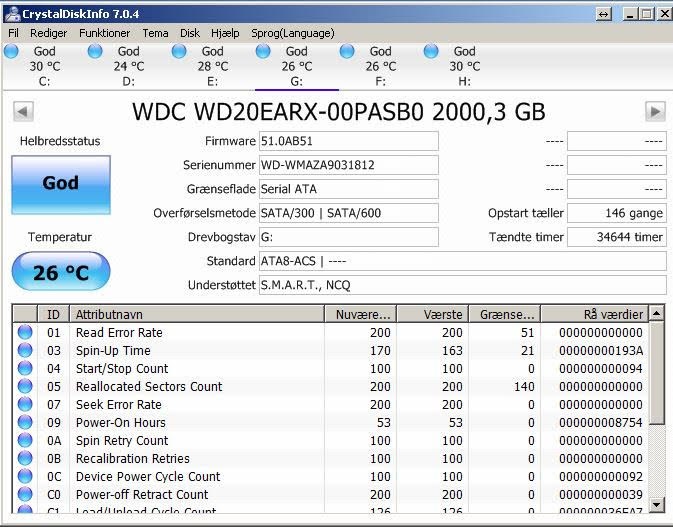Viewport: 673px width, 527px height.
Task: Open the Sprog(Language) menu
Action: click(x=293, y=33)
